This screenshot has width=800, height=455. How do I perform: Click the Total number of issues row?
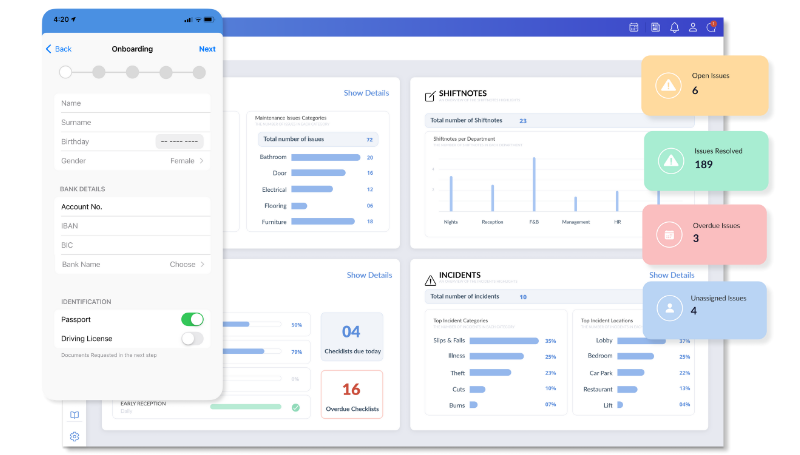318,139
